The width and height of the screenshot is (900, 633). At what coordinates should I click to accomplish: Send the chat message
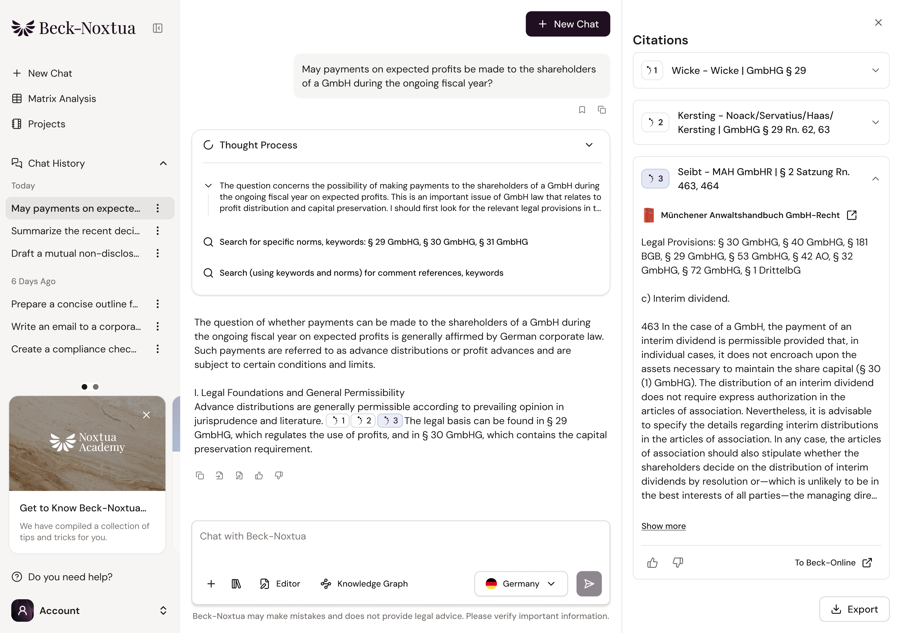pyautogui.click(x=589, y=584)
